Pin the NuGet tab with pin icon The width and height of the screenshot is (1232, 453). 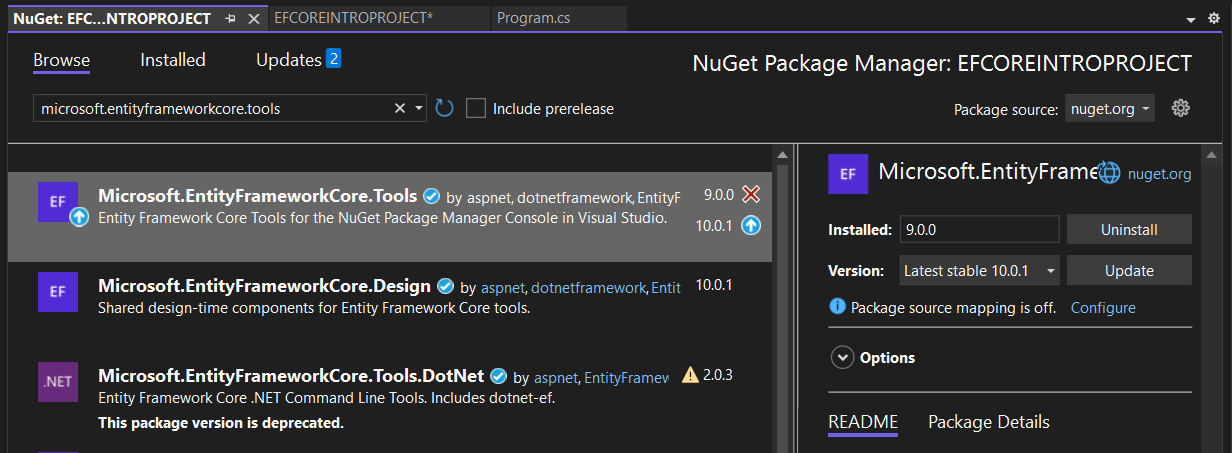(x=231, y=18)
